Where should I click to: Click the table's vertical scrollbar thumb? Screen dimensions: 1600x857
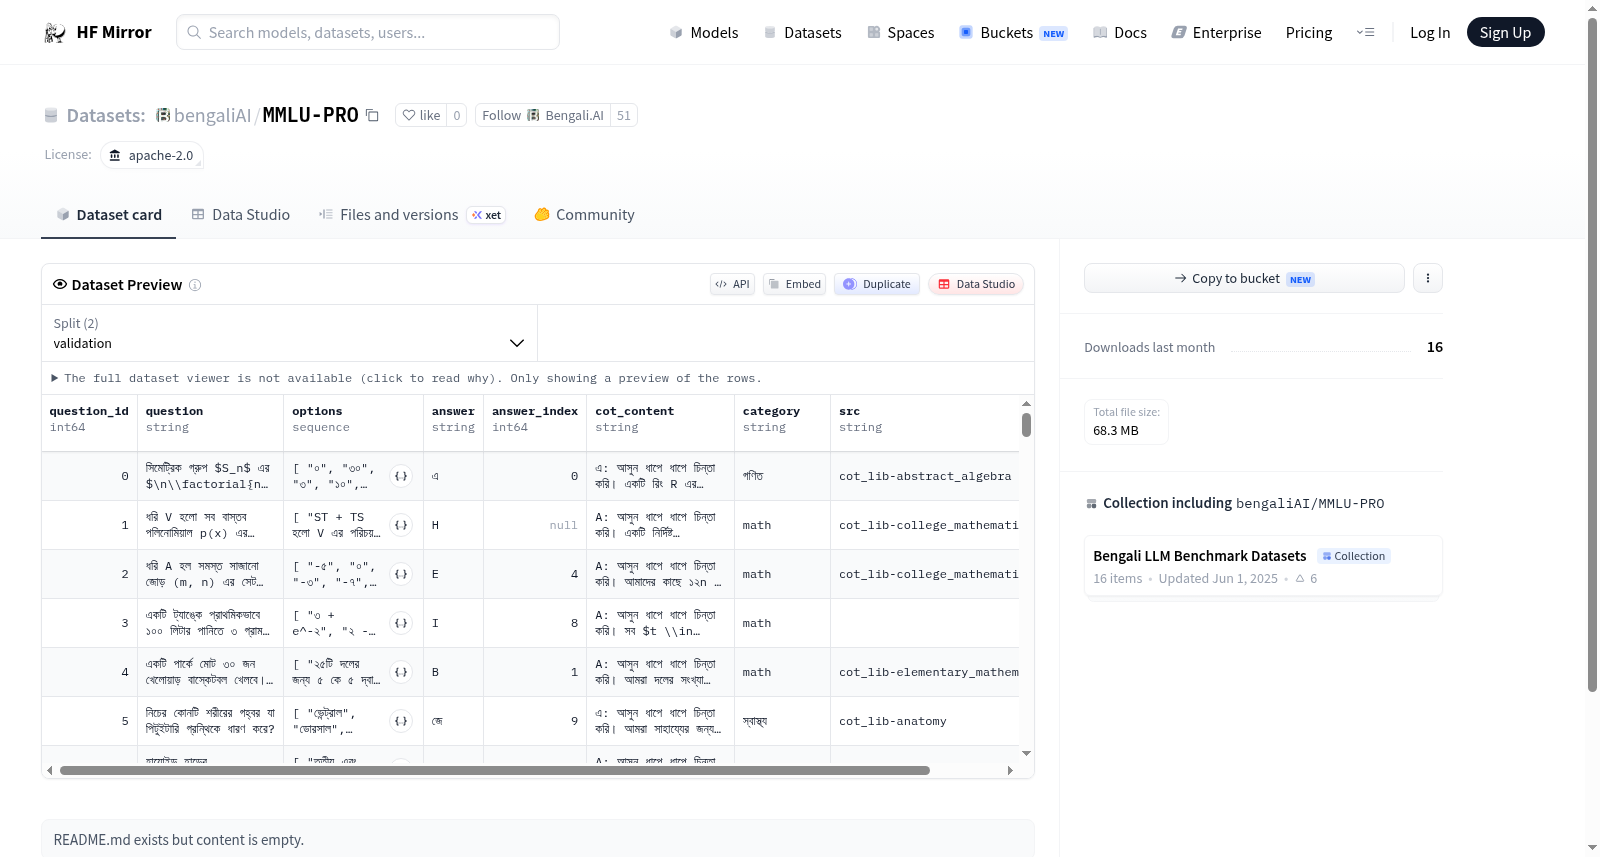pos(1026,425)
